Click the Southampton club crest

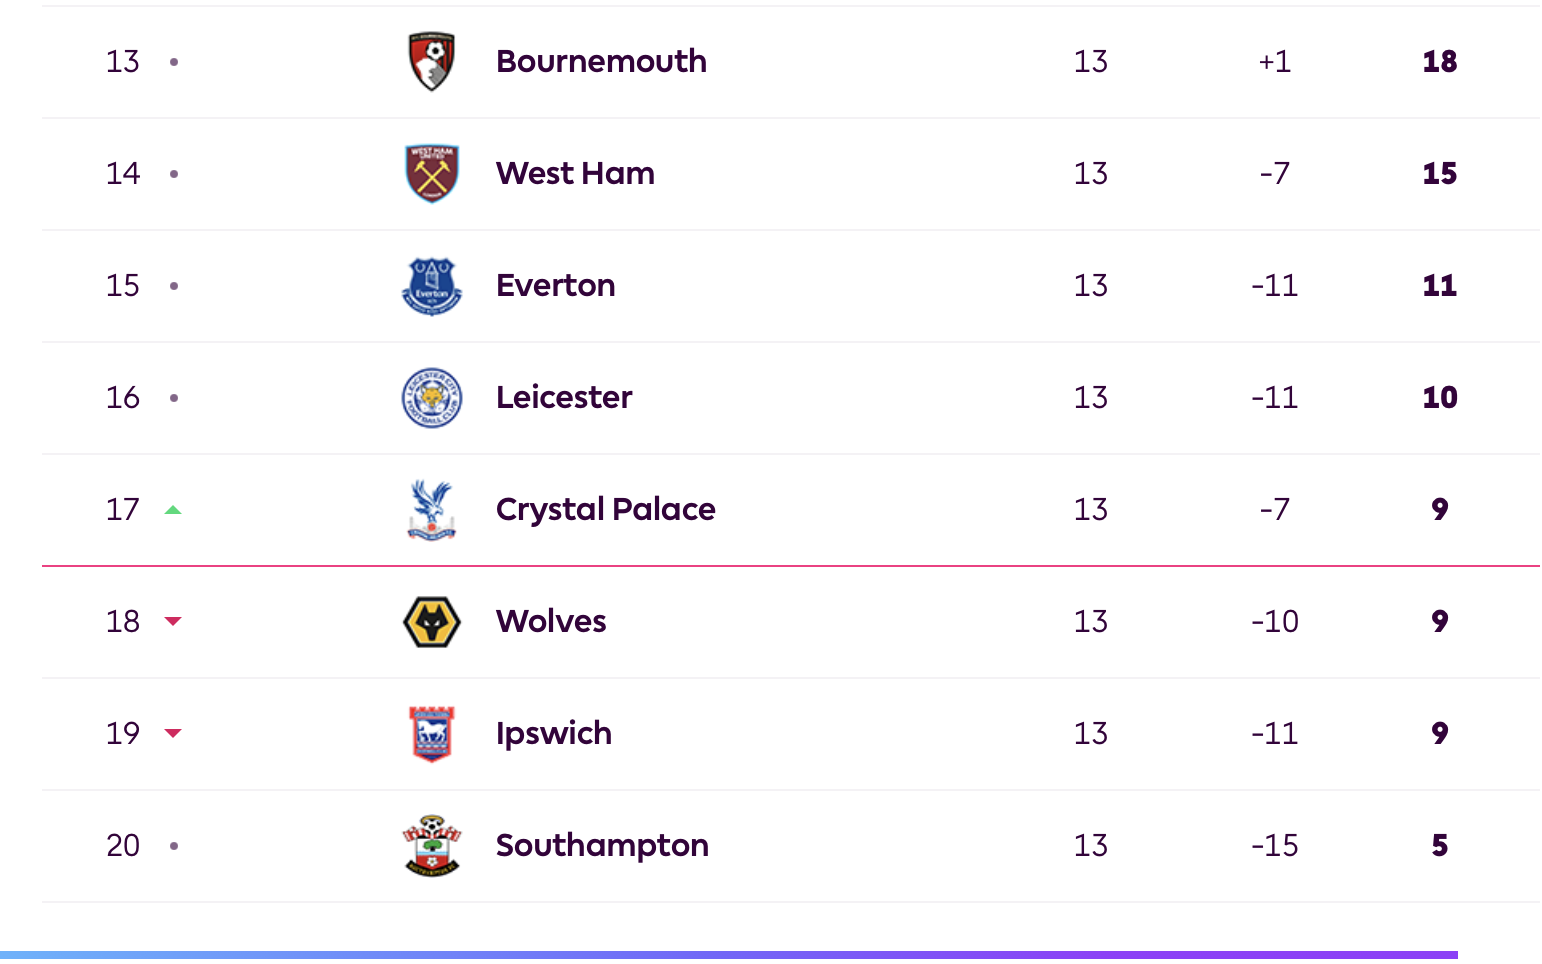[432, 846]
